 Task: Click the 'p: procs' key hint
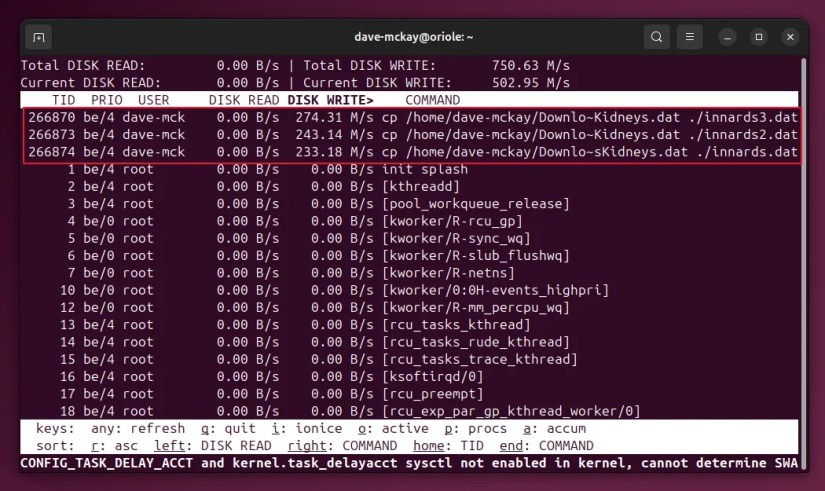(476, 429)
